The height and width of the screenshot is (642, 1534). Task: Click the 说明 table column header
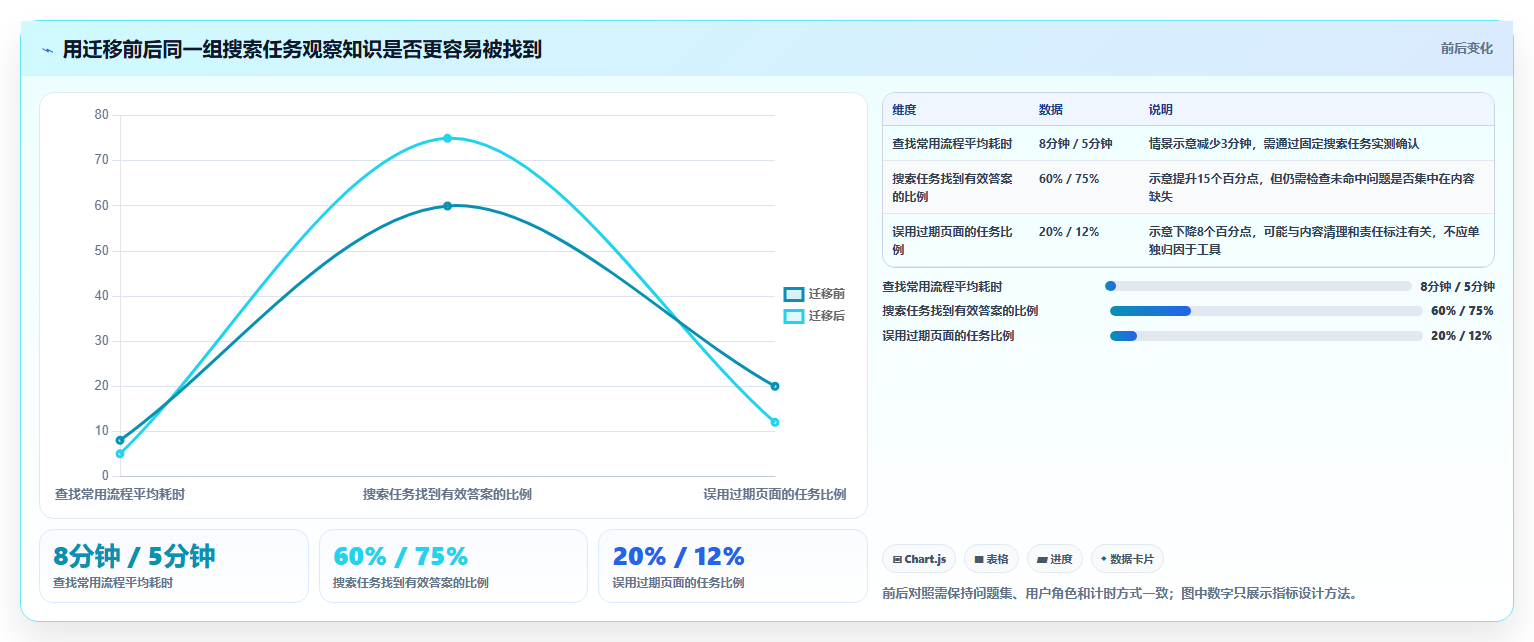(1161, 110)
